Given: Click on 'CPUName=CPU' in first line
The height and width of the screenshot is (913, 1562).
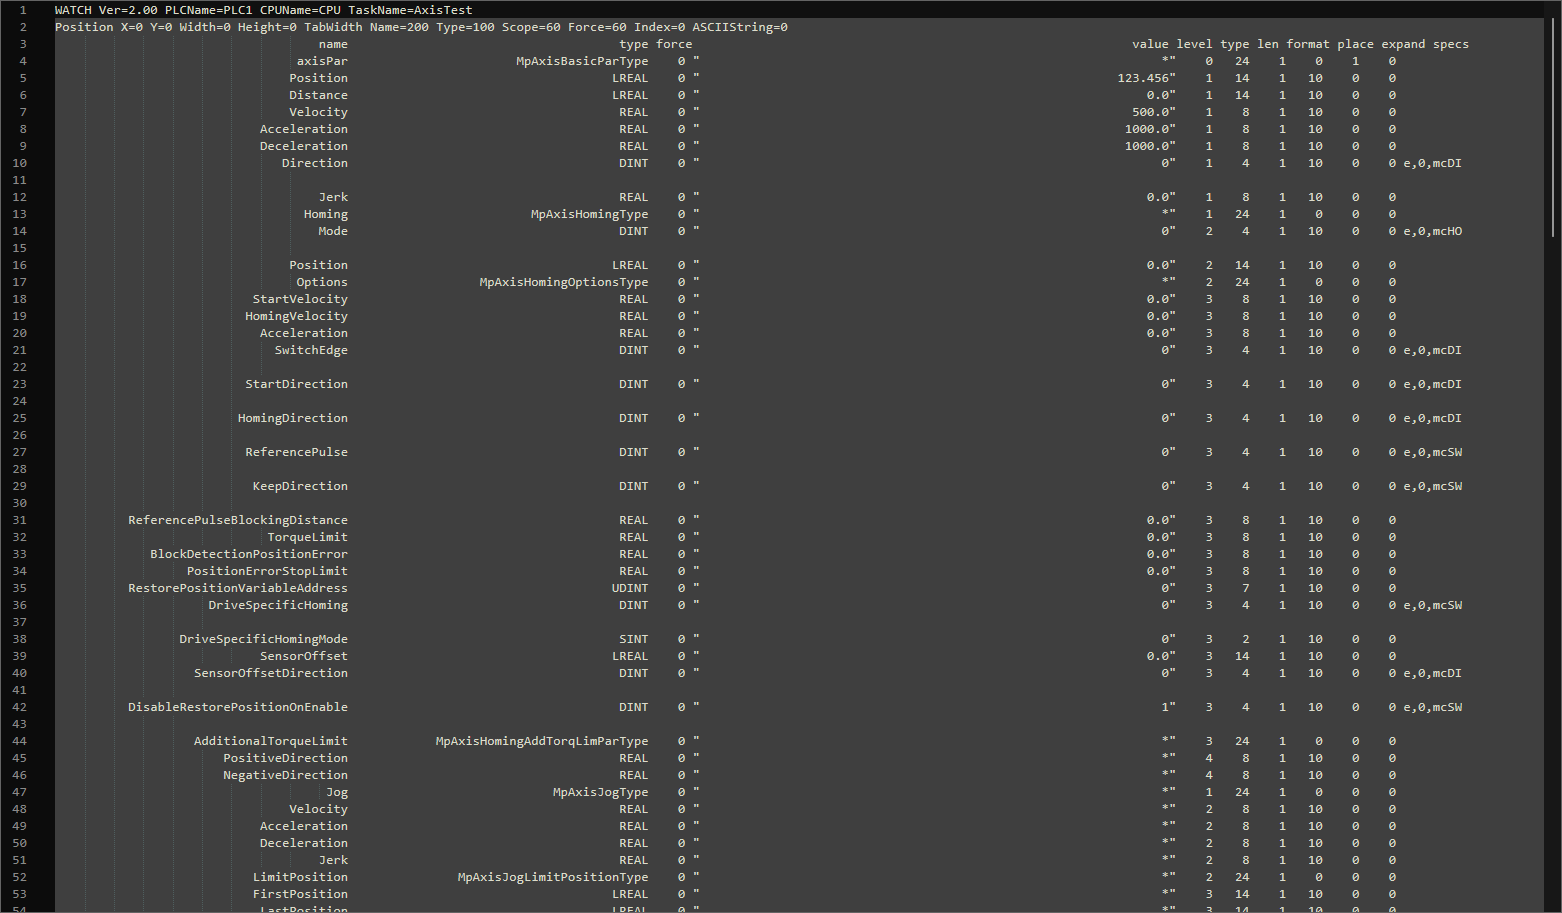Looking at the screenshot, I should 300,10.
